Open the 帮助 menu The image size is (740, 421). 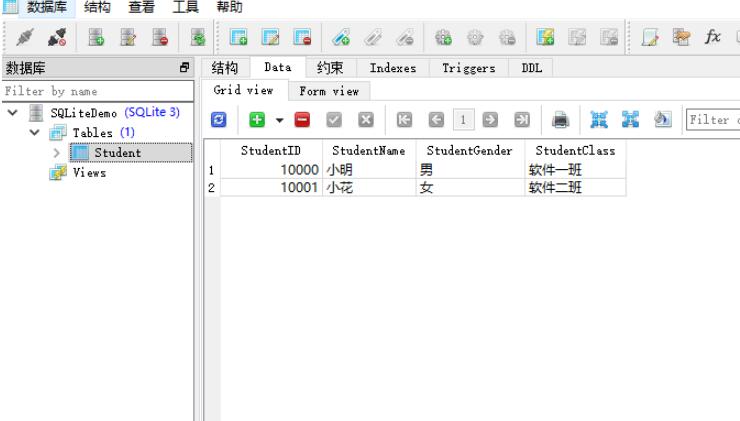pyautogui.click(x=229, y=7)
